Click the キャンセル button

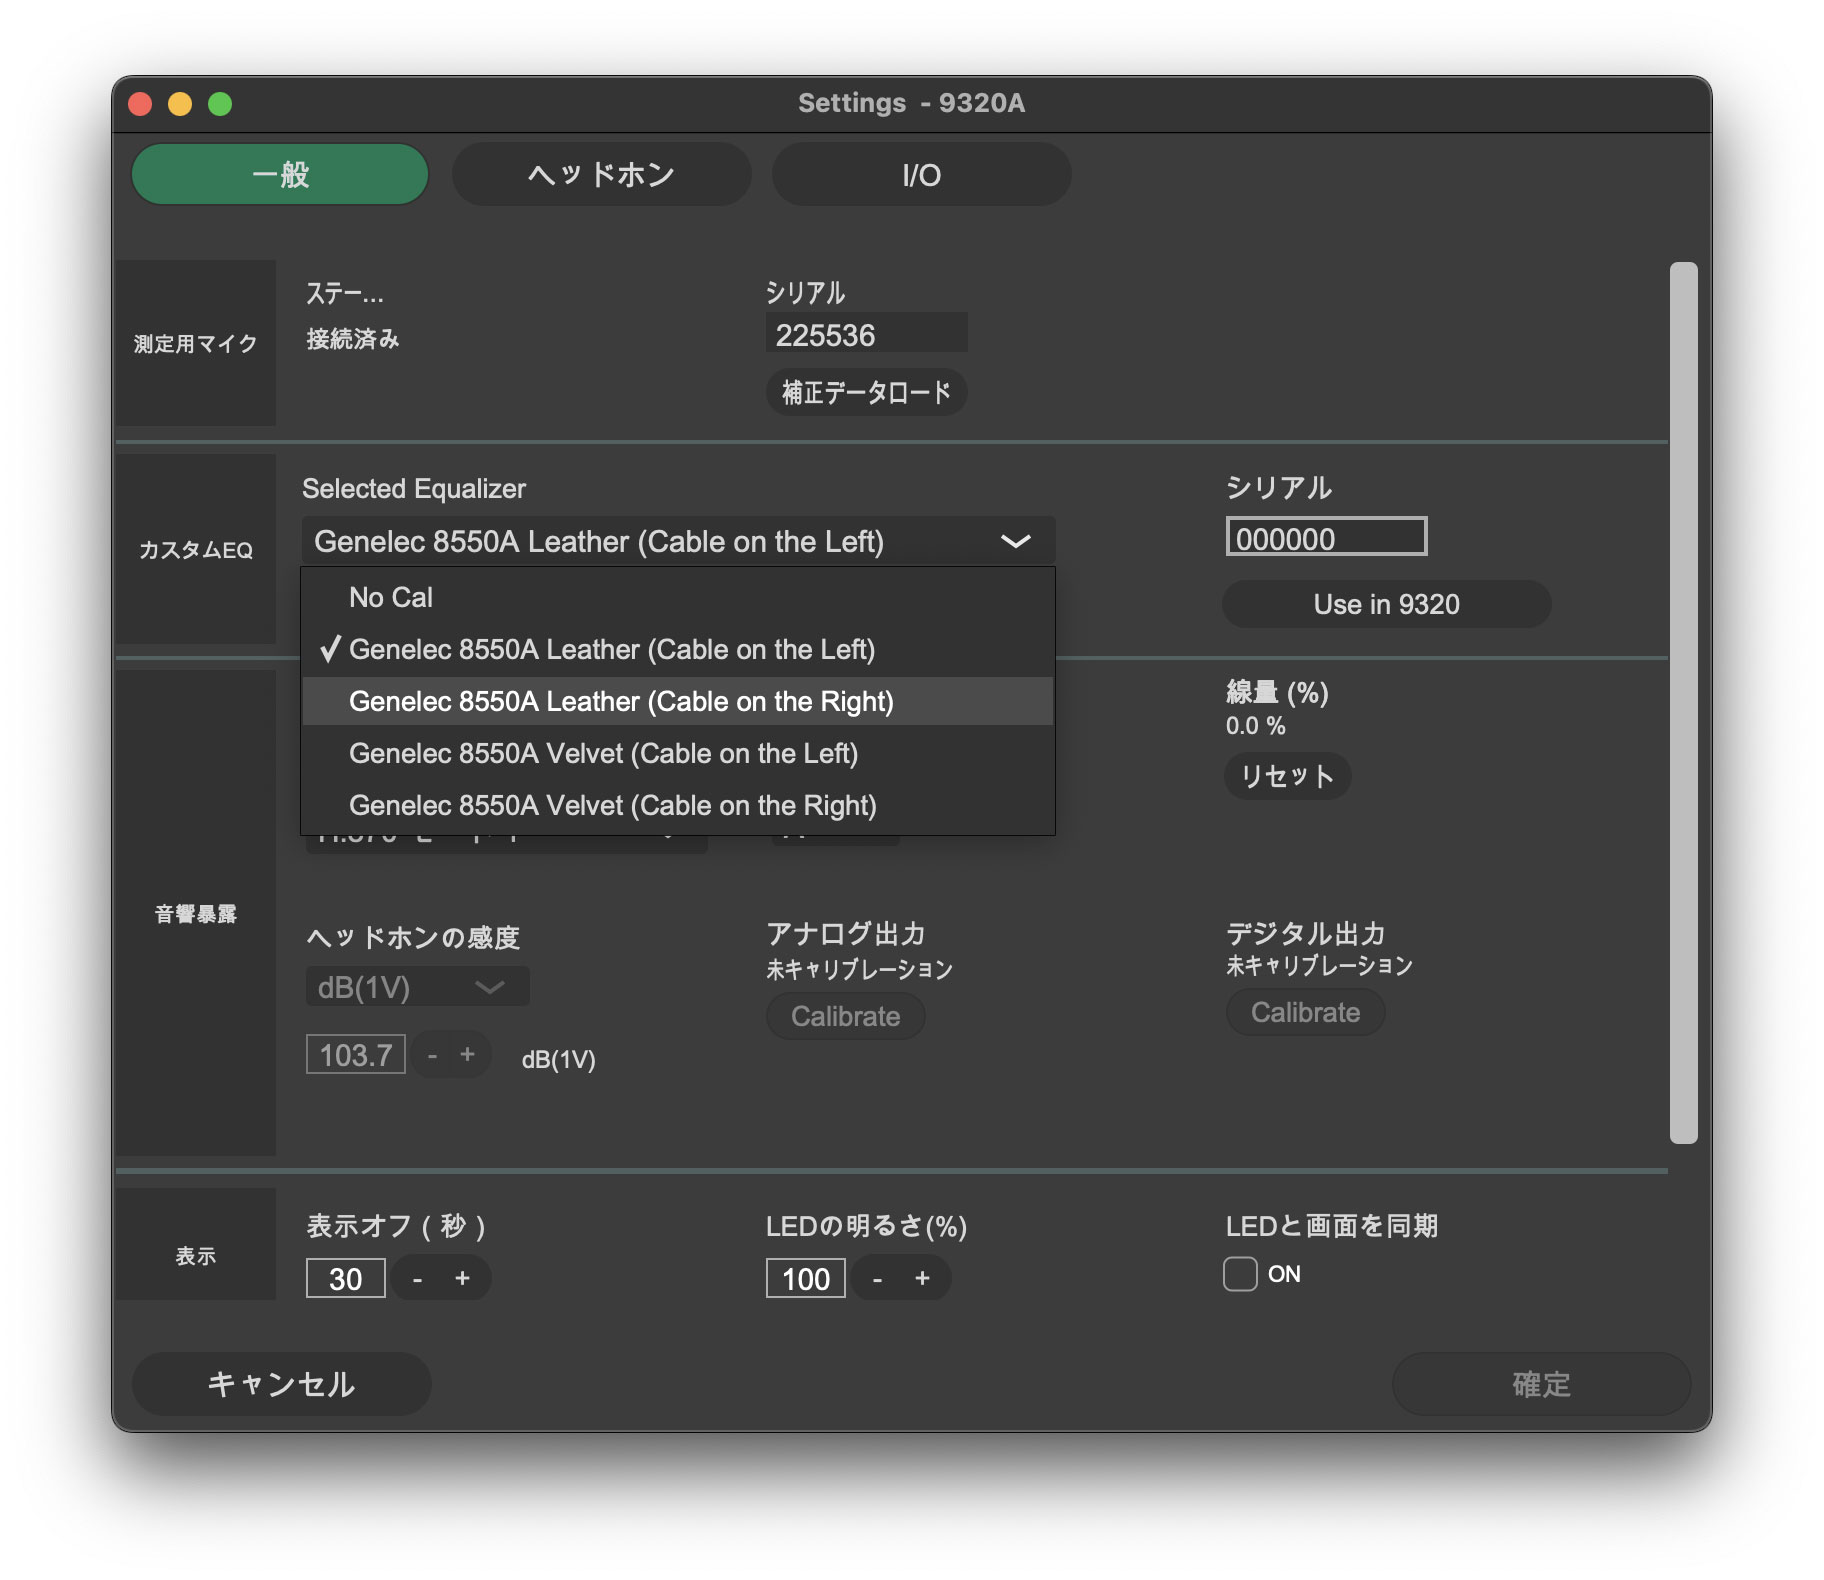point(281,1384)
